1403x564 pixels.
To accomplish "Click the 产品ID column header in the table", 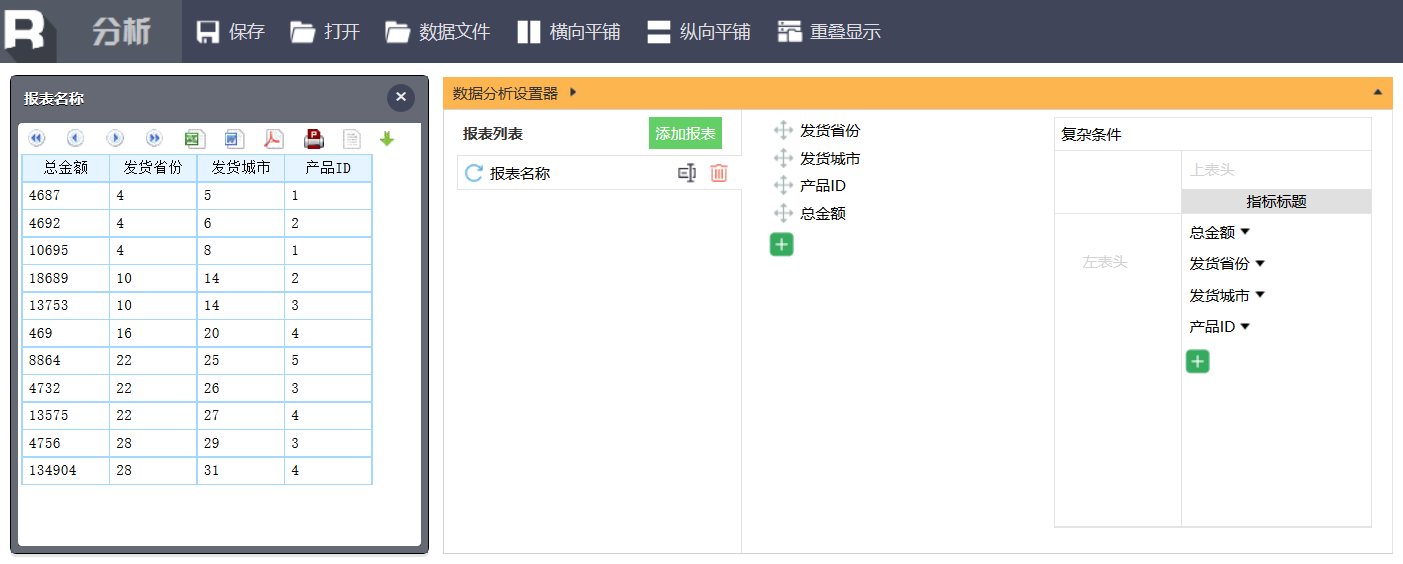I will click(x=328, y=168).
